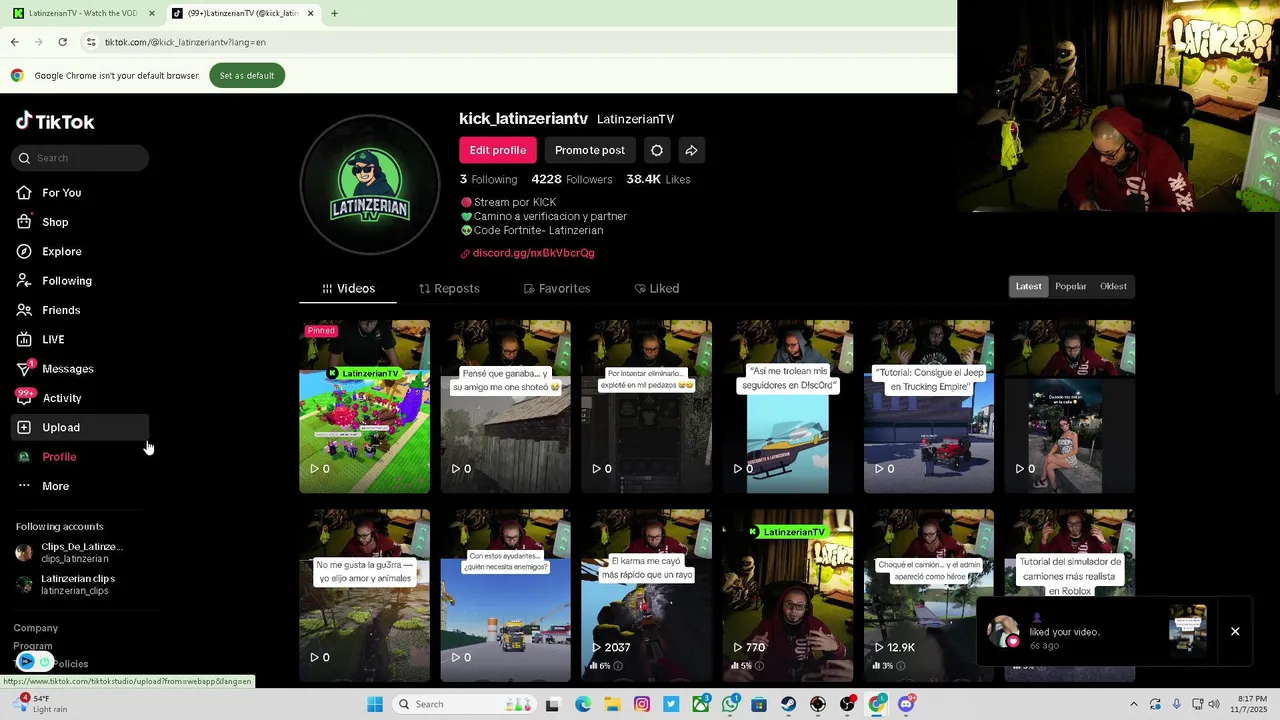Sort videos by Oldest
This screenshot has height=720, width=1280.
(1113, 287)
